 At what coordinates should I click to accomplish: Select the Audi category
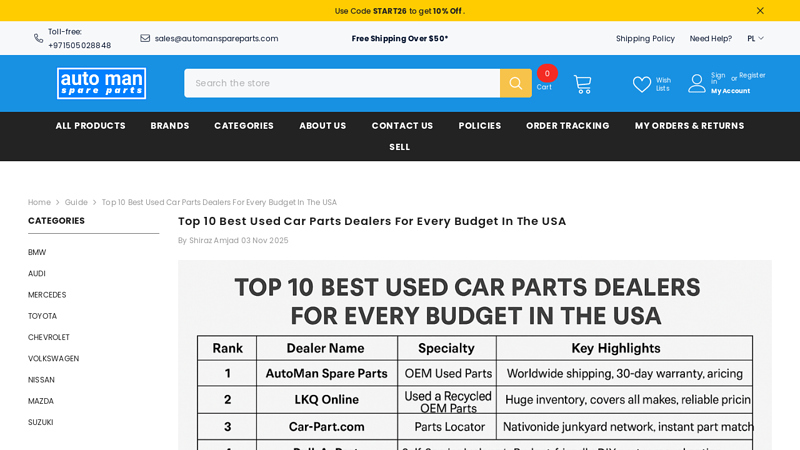click(37, 273)
